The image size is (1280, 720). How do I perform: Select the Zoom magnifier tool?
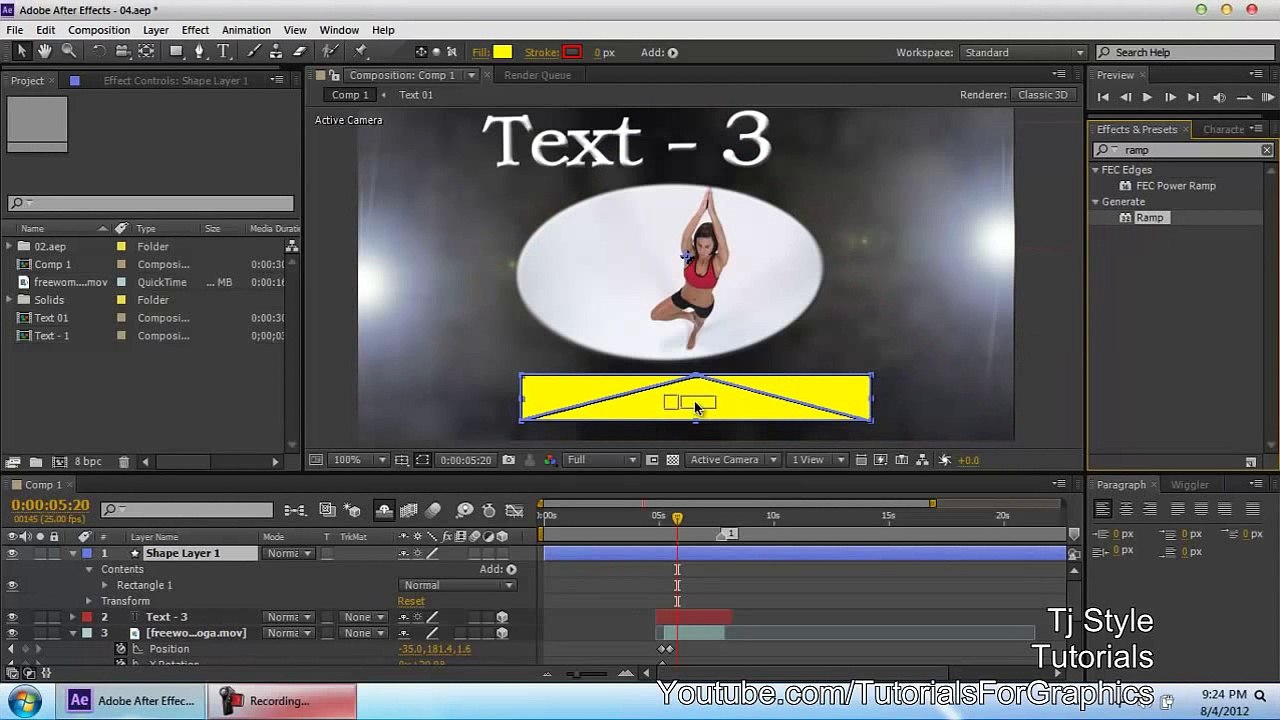pos(69,52)
